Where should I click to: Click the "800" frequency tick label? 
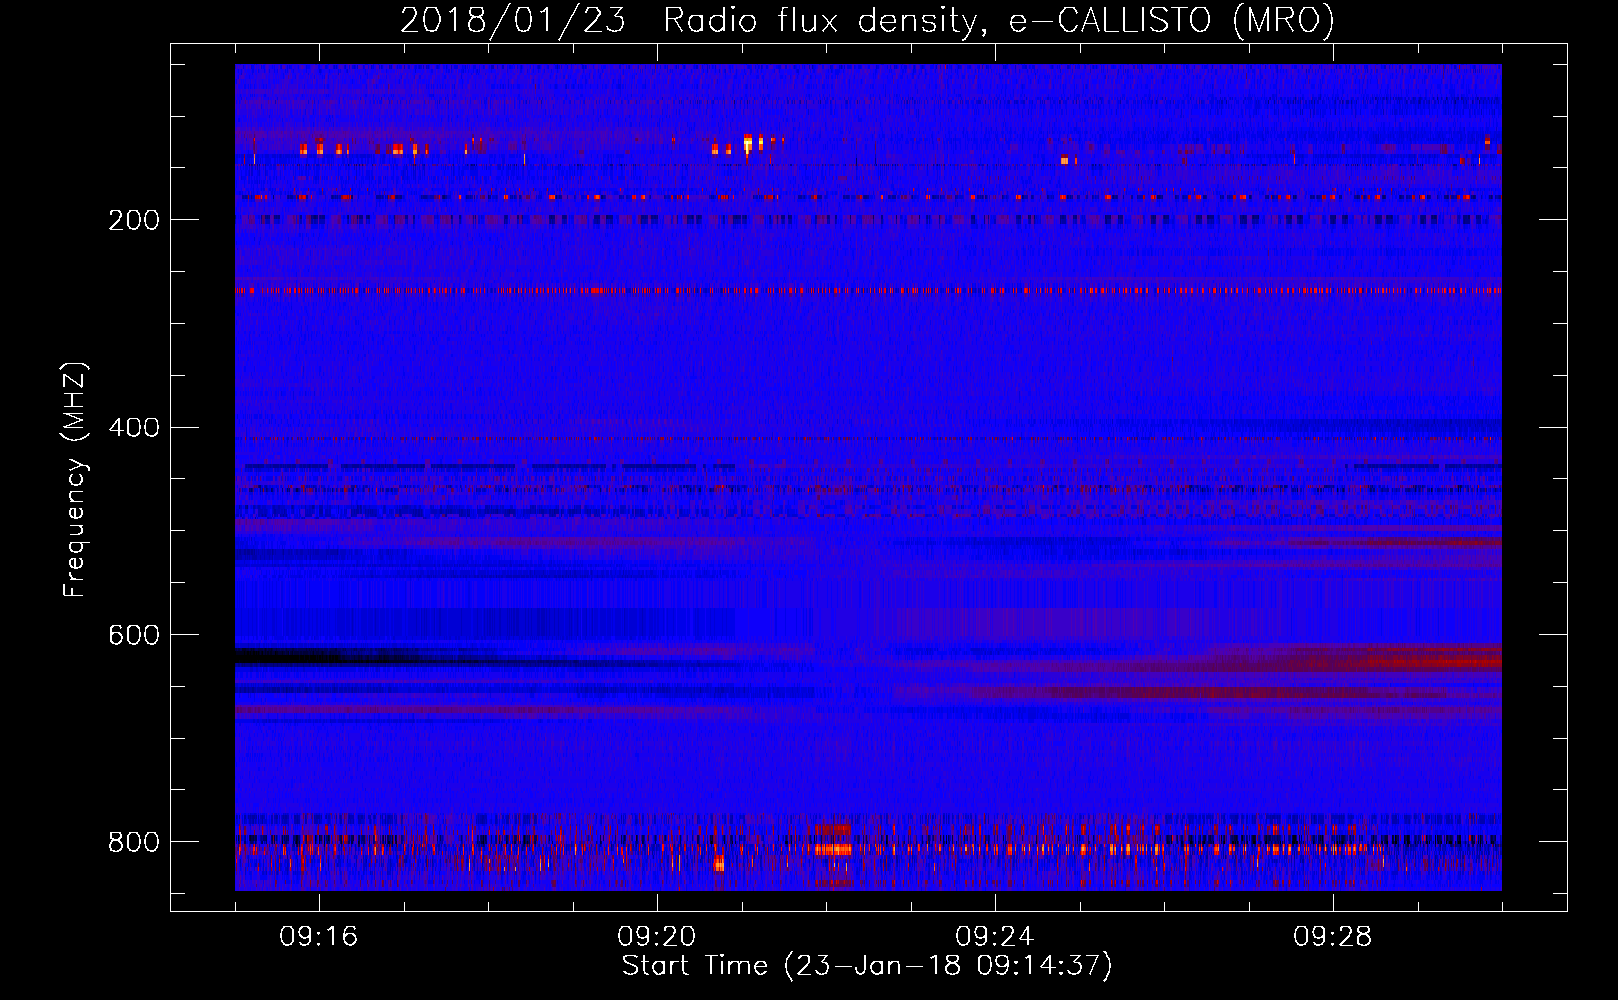click(x=134, y=842)
